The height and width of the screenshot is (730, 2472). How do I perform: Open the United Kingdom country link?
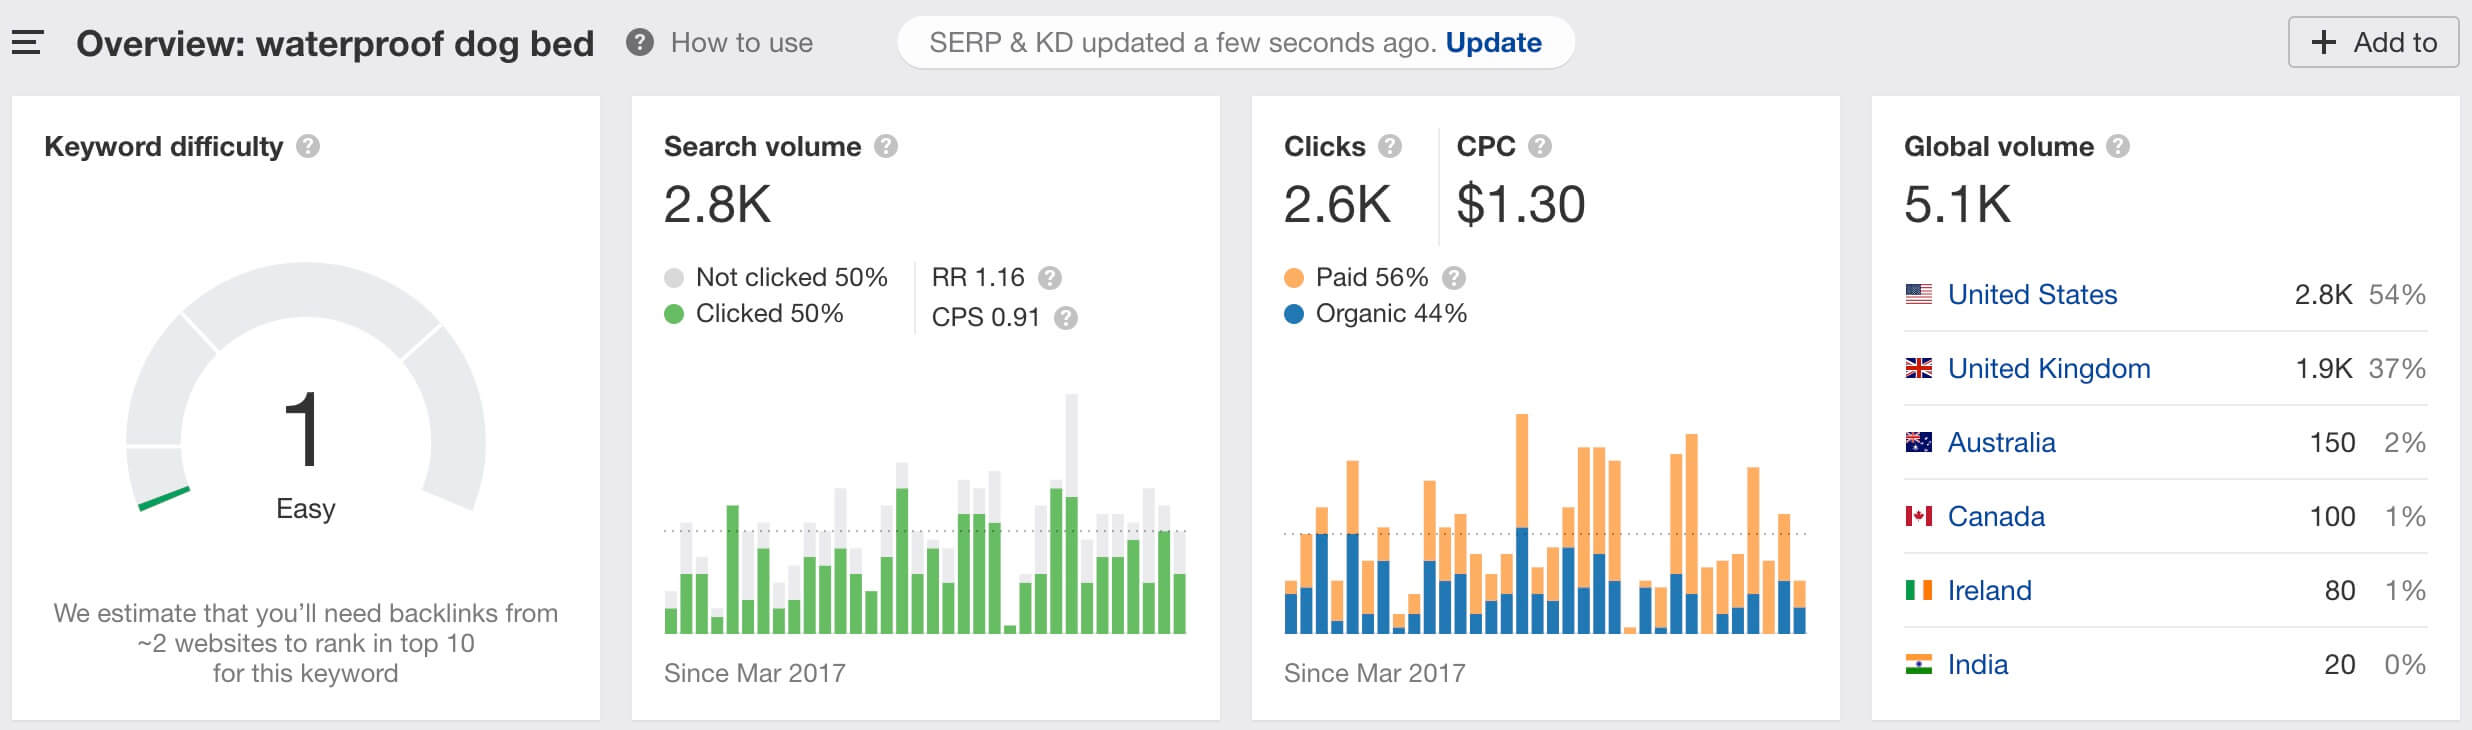coord(2049,369)
